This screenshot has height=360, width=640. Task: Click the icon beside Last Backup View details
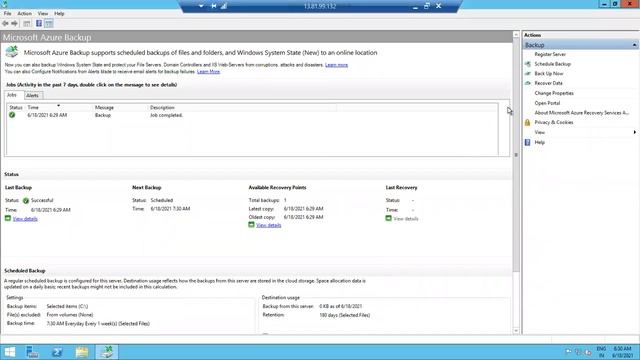tap(8, 218)
